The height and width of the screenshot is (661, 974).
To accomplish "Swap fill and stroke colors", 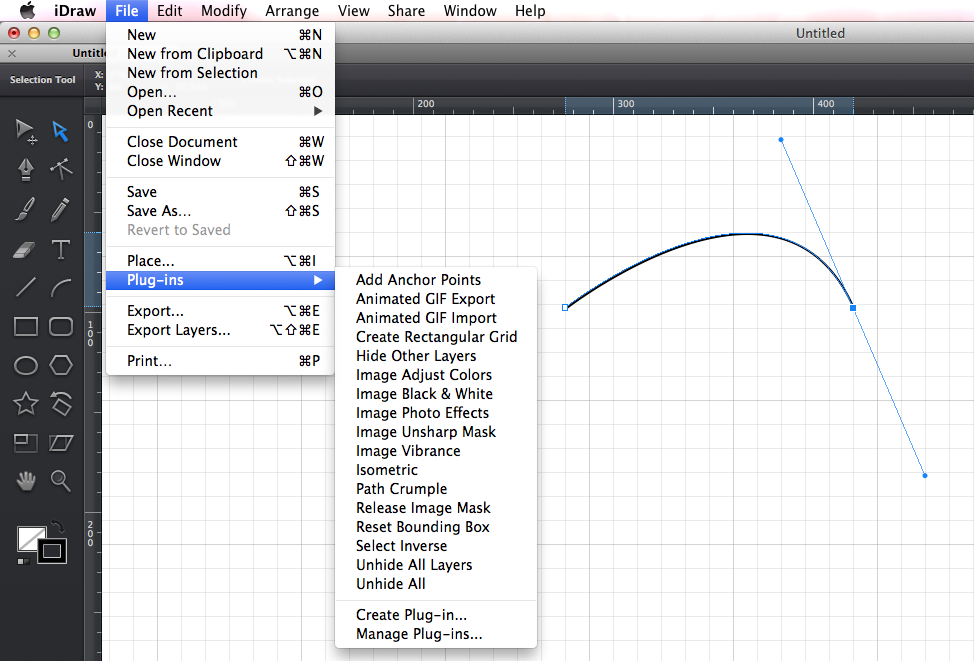I will 57,527.
